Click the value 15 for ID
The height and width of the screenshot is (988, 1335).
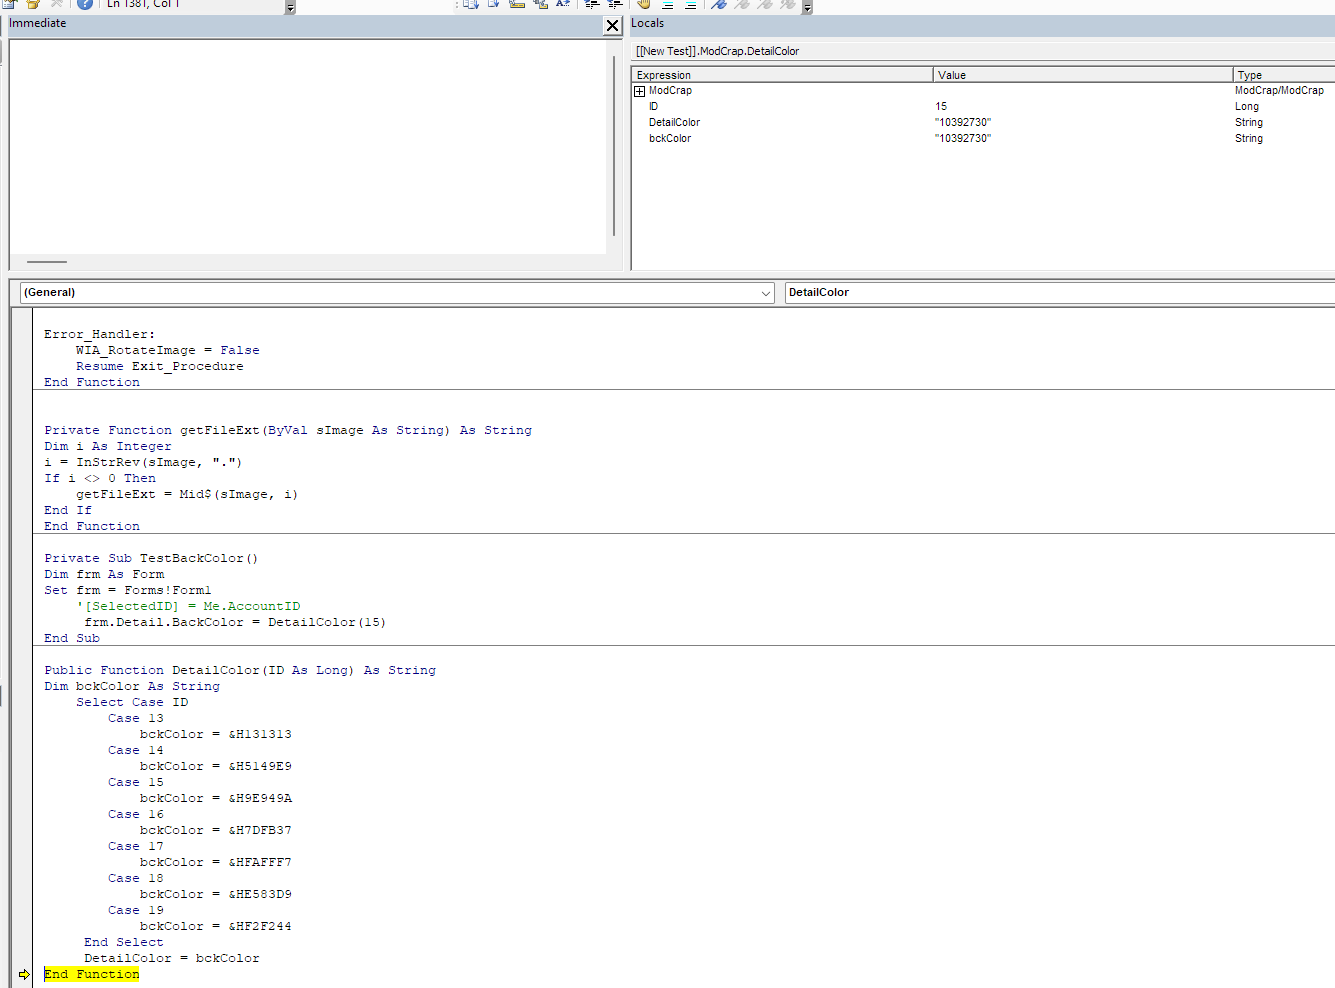[x=941, y=107]
